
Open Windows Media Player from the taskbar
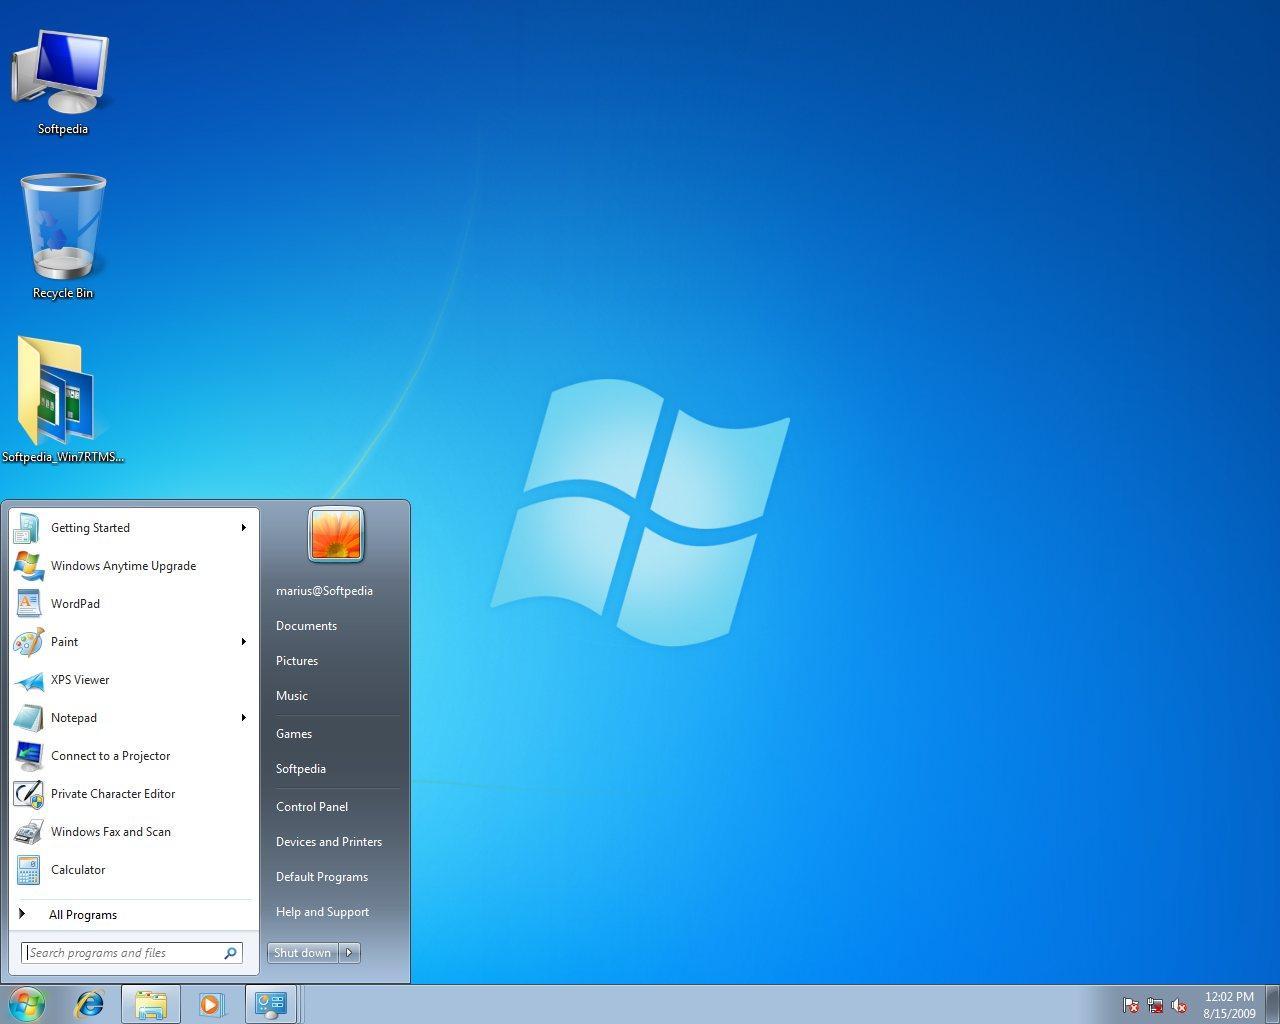click(x=211, y=1004)
